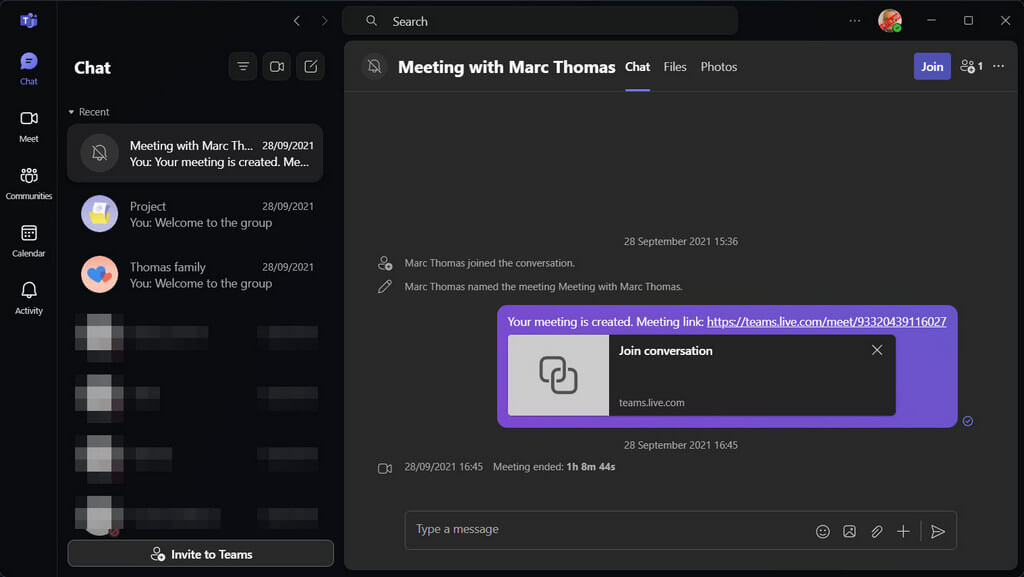Screen dimensions: 1024x577
Task: Click the filter chats icon
Action: pyautogui.click(x=243, y=67)
